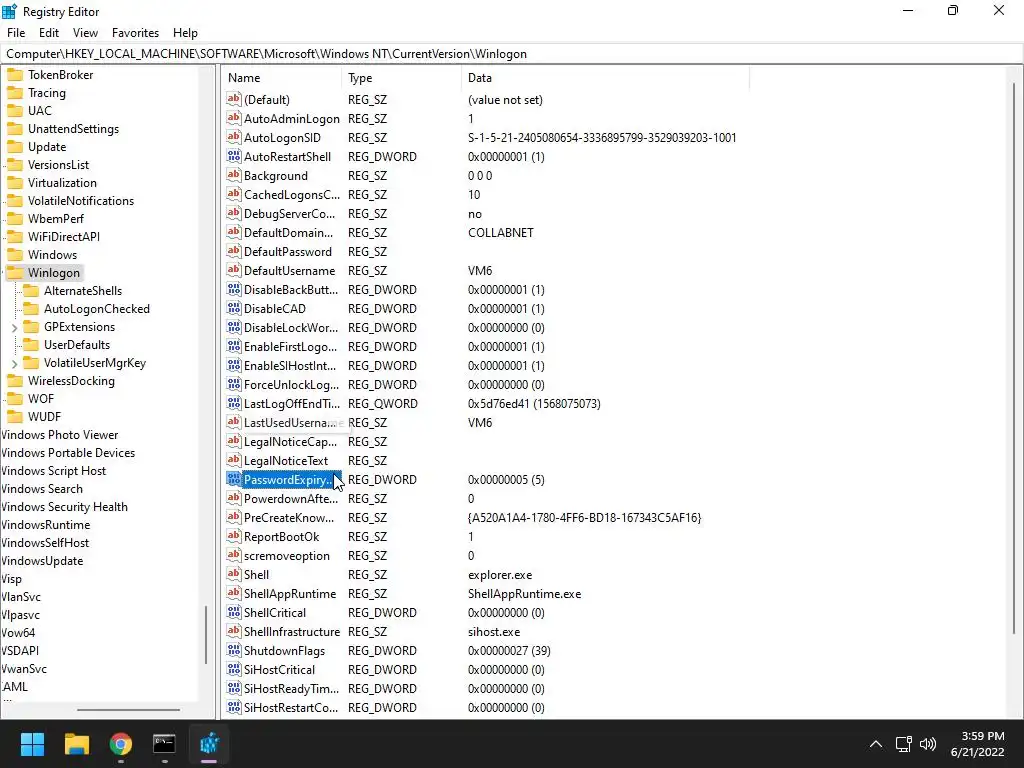Click the DefaultPassword string icon
Viewport: 1024px width, 768px height.
(x=234, y=251)
